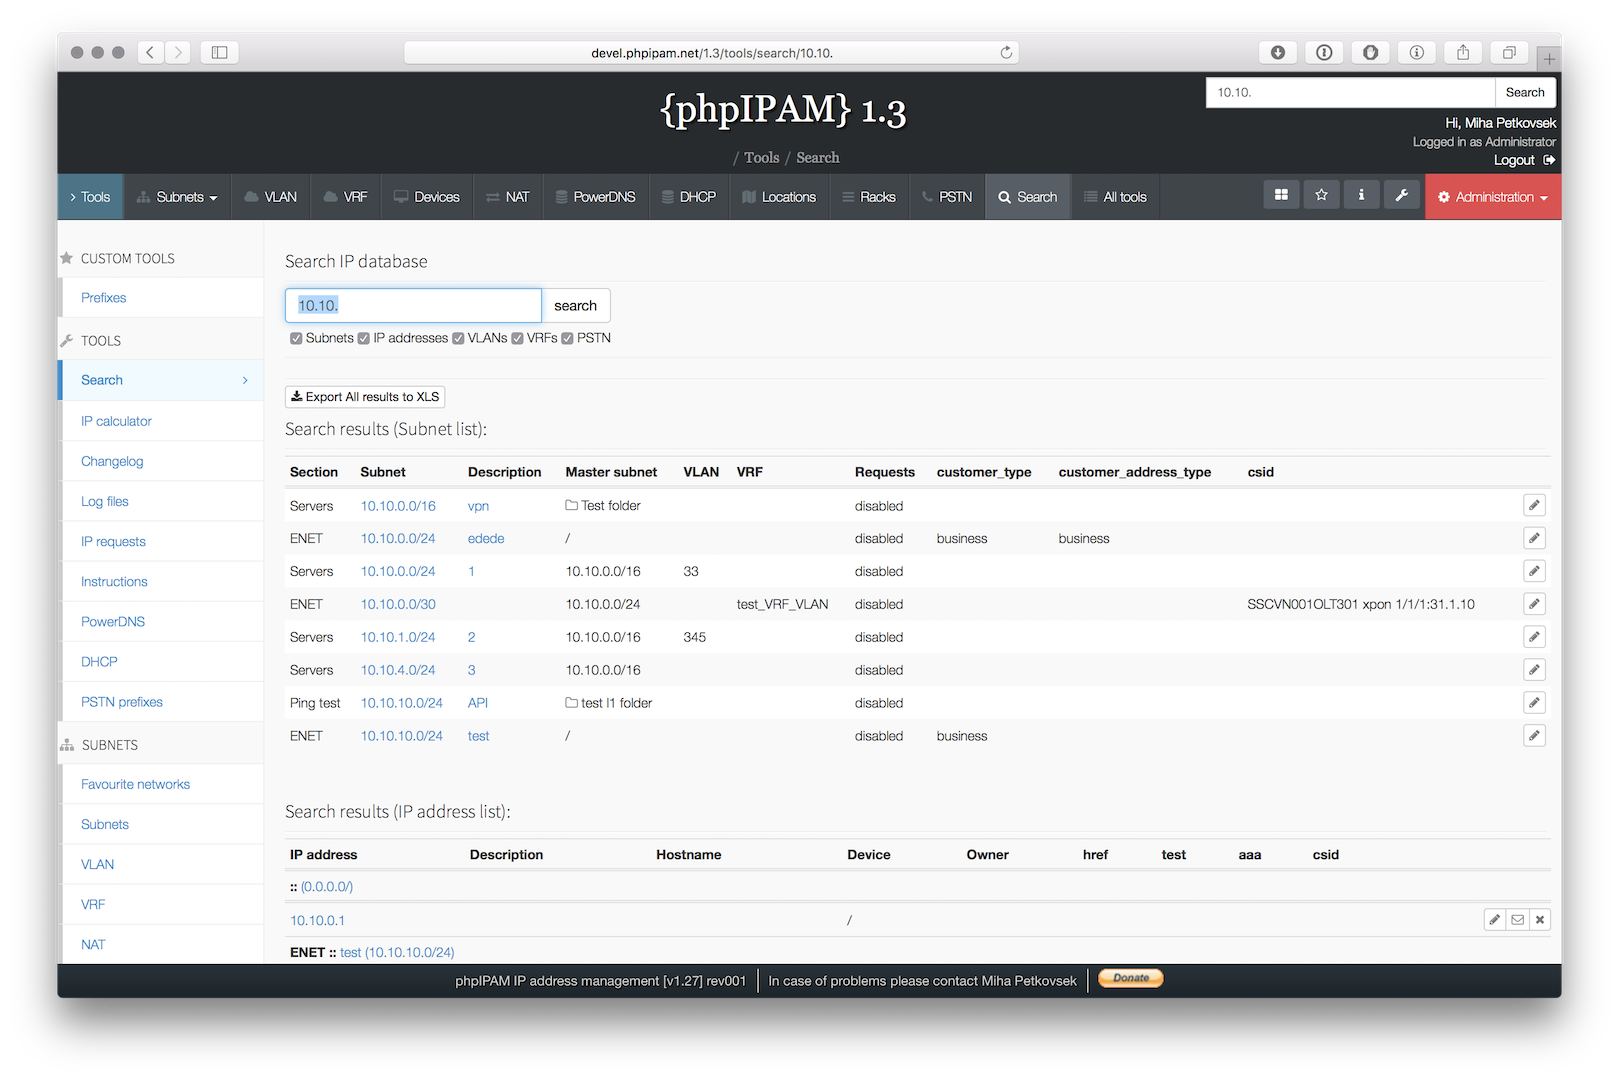The height and width of the screenshot is (1080, 1619).
Task: Reload the page in Safari
Action: coord(1006,53)
